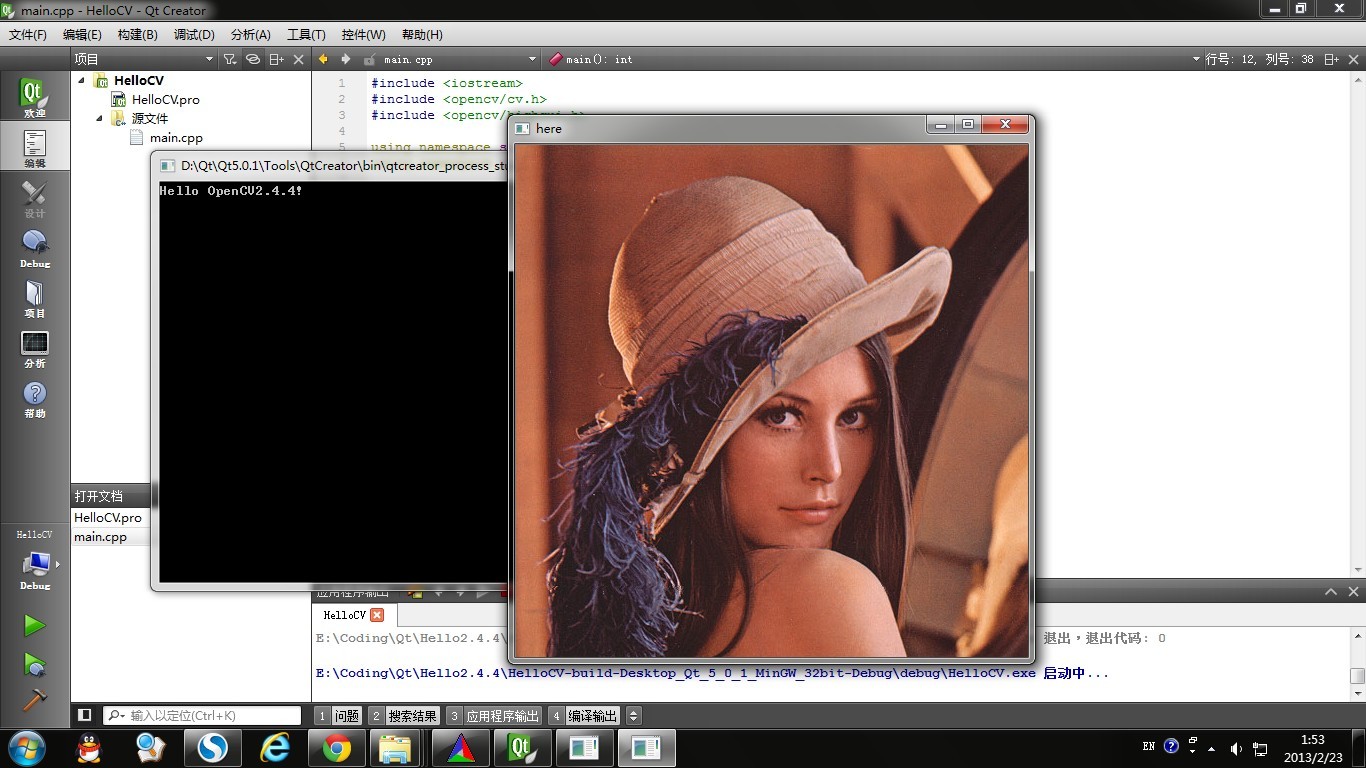The width and height of the screenshot is (1366, 768).
Task: Run the project with green arrow
Action: (34, 625)
